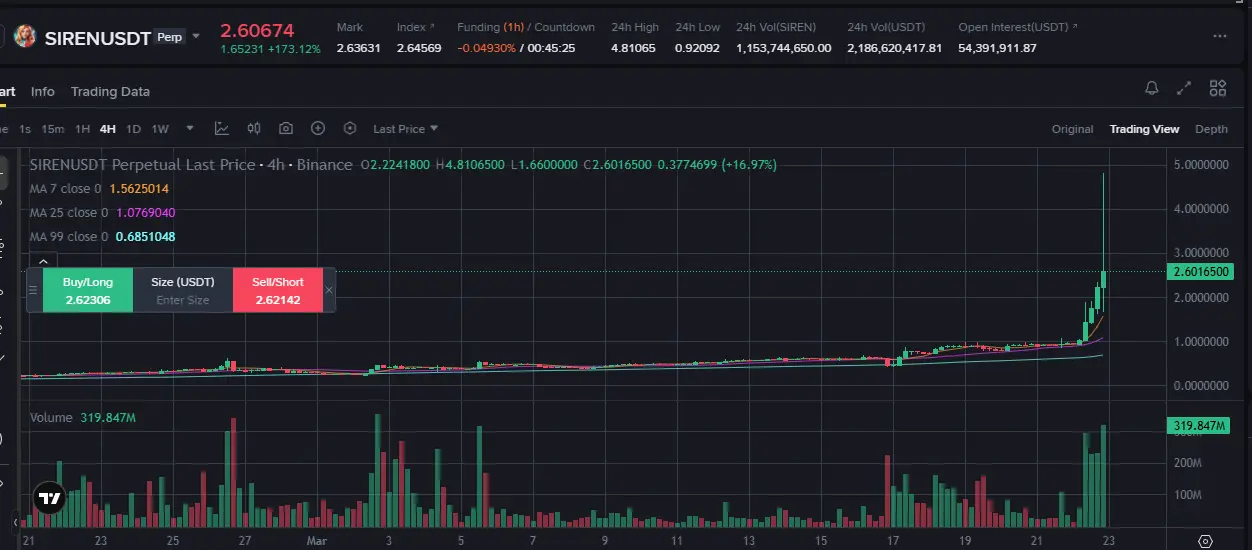
Task: Click the Volume 319.847M legend
Action: coord(82,417)
